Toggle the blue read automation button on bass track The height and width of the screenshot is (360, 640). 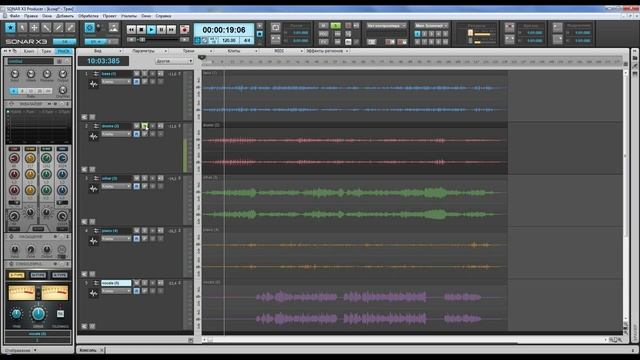[137, 82]
